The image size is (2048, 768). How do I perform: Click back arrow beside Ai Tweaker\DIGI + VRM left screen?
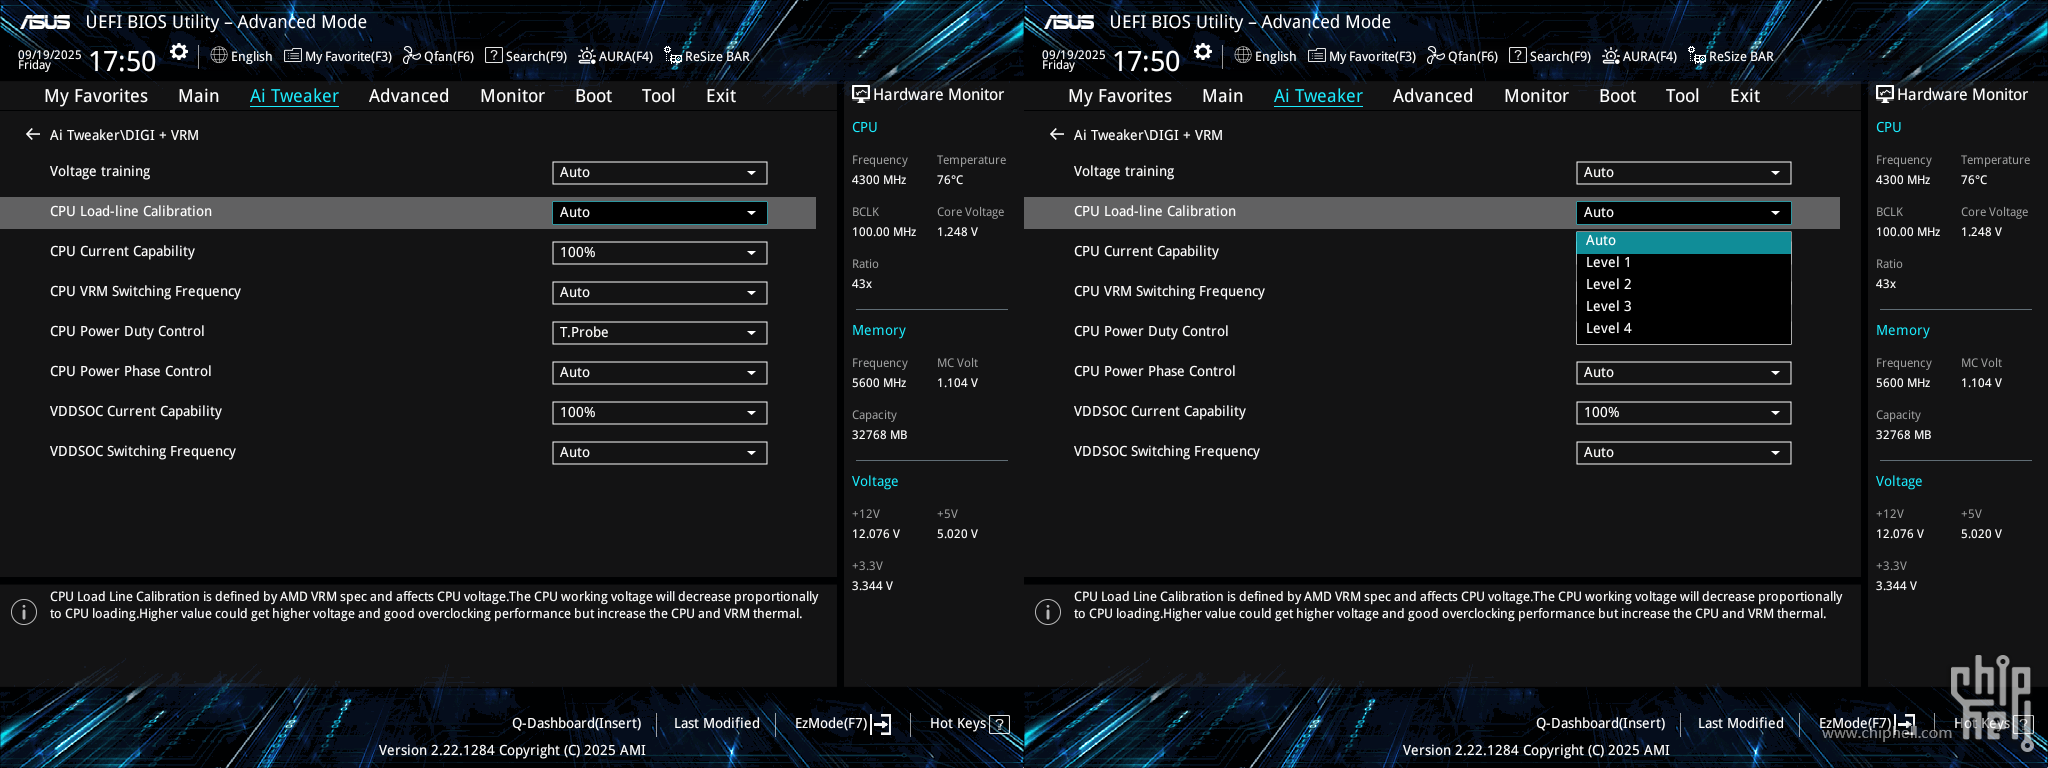coord(33,134)
